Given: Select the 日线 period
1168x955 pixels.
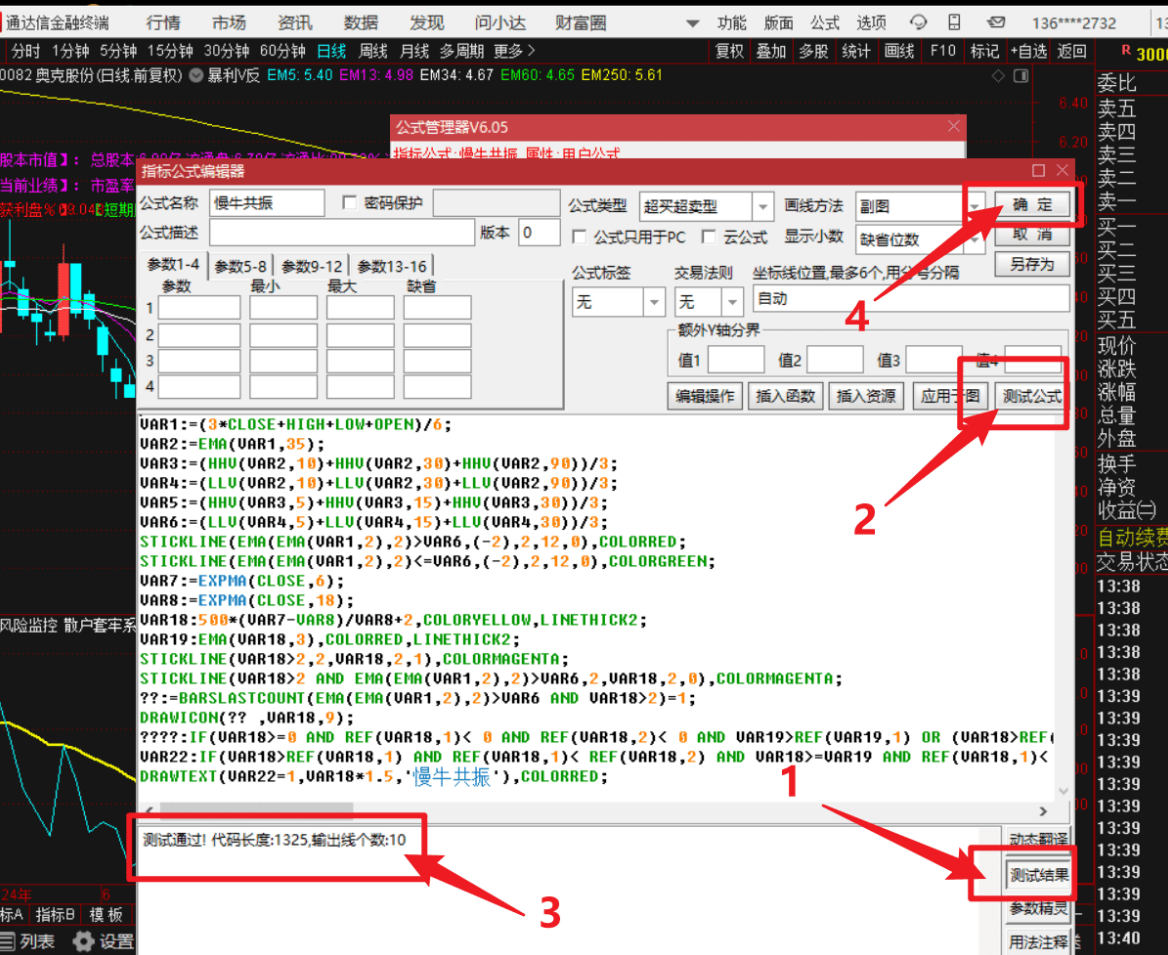Looking at the screenshot, I should 331,51.
